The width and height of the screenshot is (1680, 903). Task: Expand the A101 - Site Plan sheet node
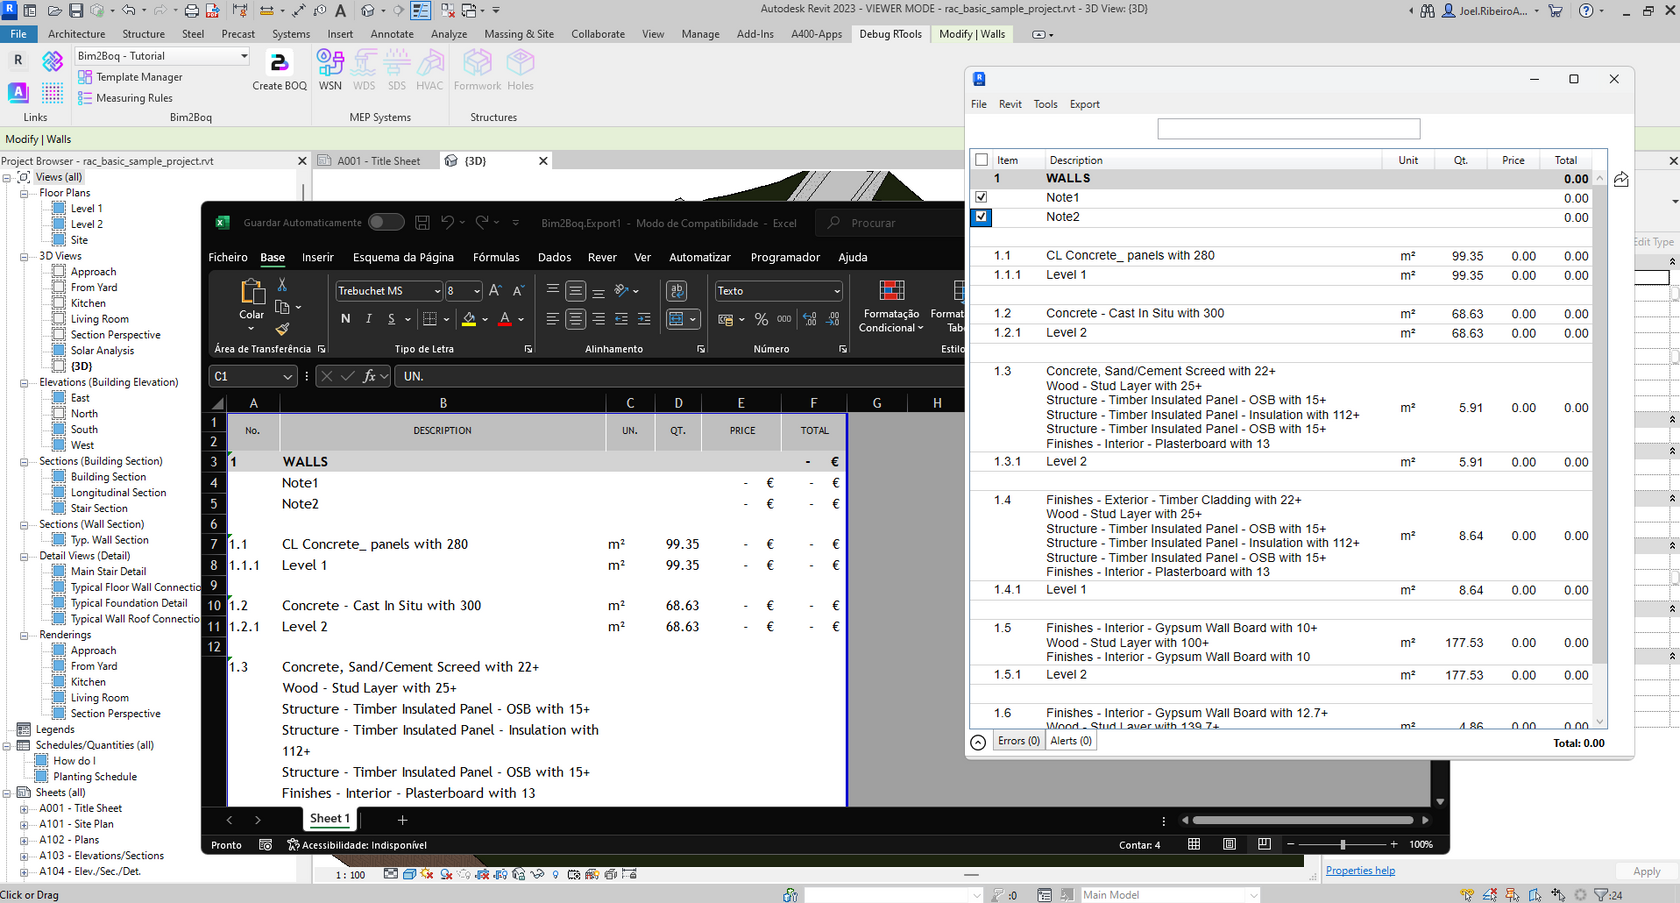pyautogui.click(x=22, y=824)
